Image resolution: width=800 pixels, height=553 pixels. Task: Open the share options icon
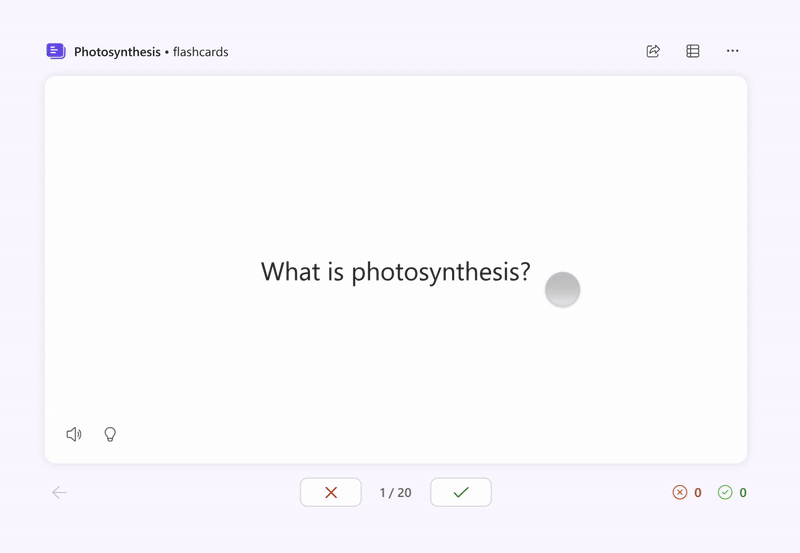(x=653, y=51)
